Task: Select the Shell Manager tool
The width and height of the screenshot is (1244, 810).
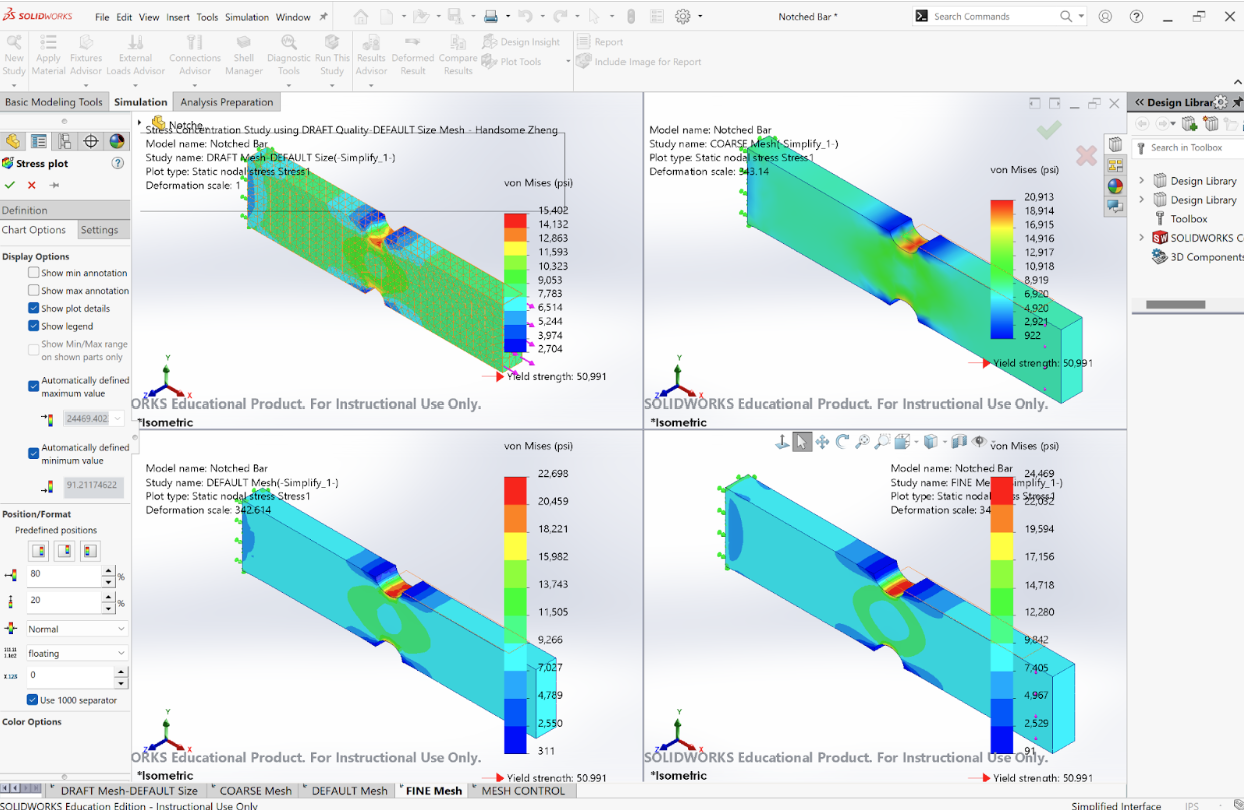Action: 244,55
